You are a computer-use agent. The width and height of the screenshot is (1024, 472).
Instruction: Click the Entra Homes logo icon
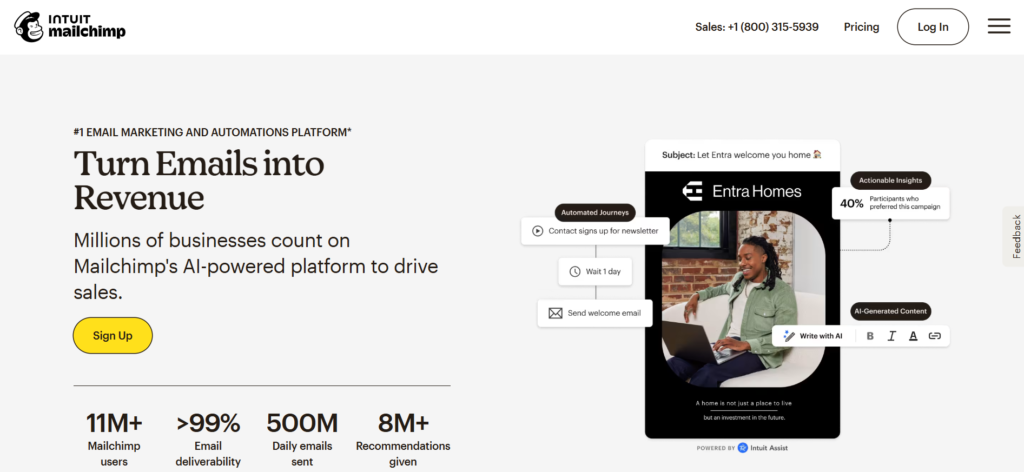pos(692,190)
